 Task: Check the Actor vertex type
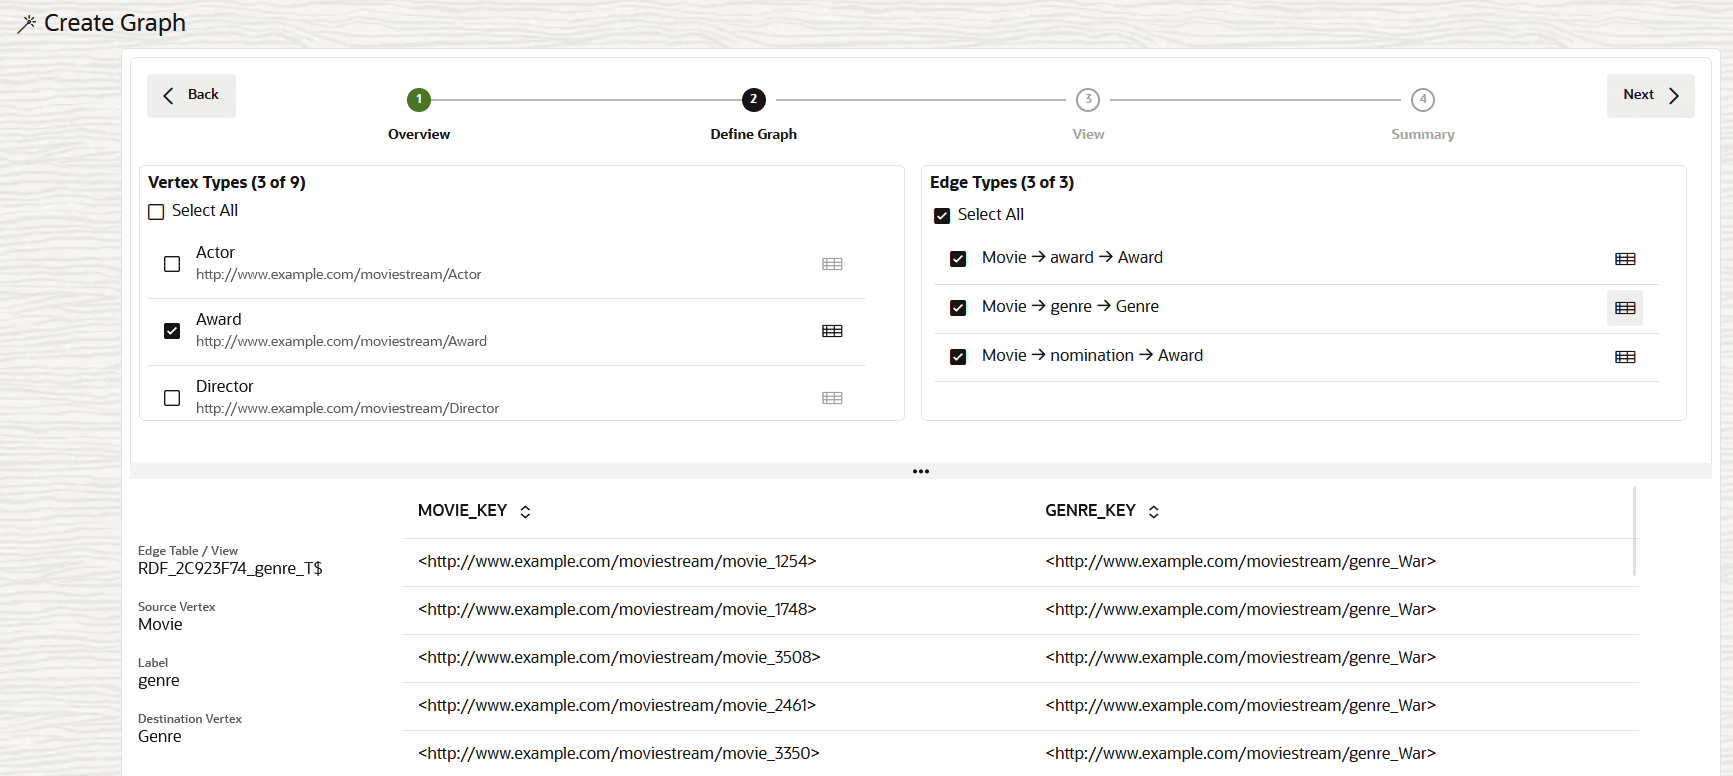click(172, 264)
